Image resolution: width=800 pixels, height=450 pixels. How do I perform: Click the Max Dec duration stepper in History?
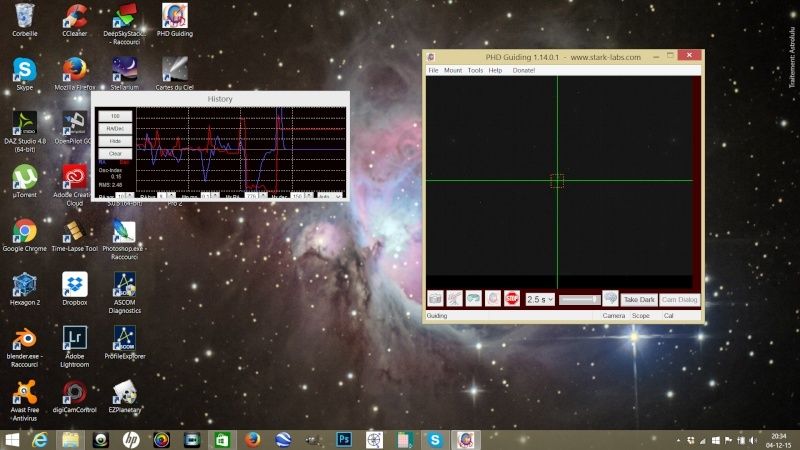[309, 196]
